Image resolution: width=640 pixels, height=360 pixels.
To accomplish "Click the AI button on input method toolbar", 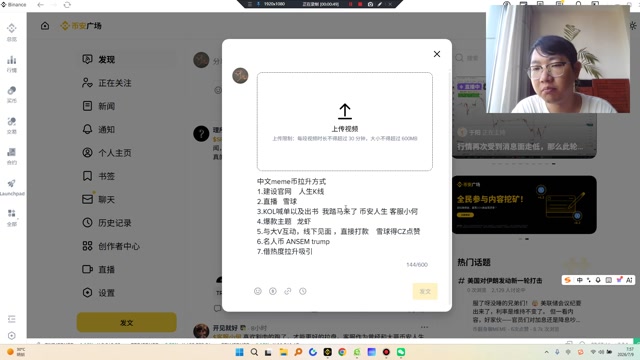I will point(629,280).
